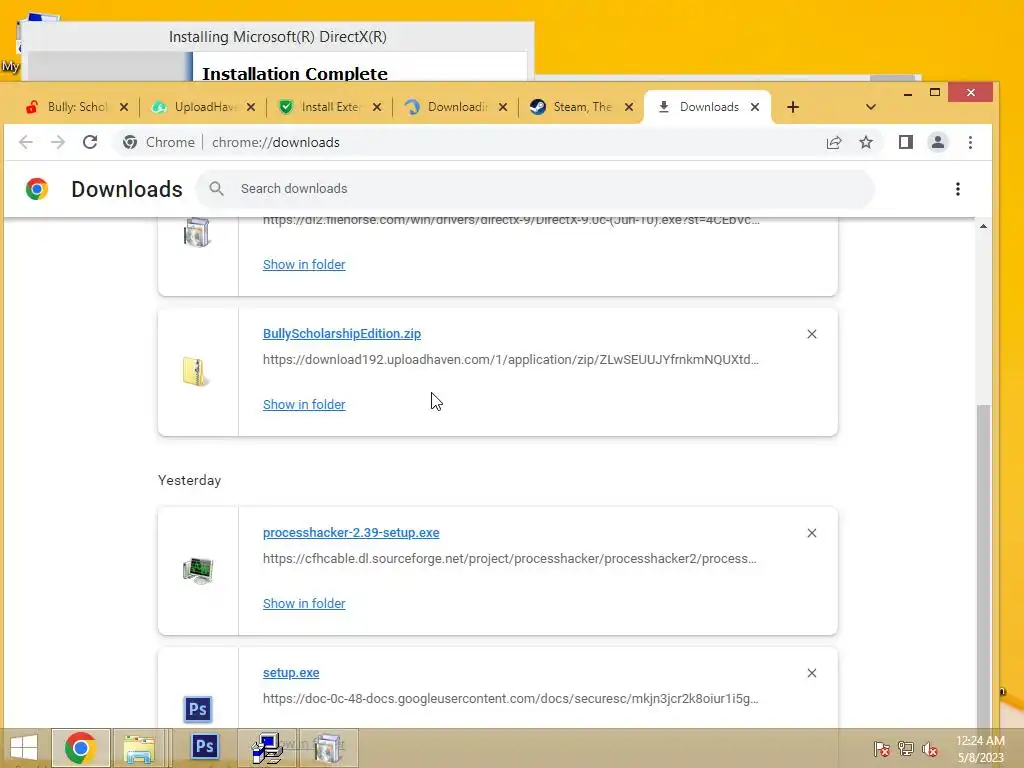Click the Process Hacker file icon
The image size is (1024, 768).
pos(198,571)
